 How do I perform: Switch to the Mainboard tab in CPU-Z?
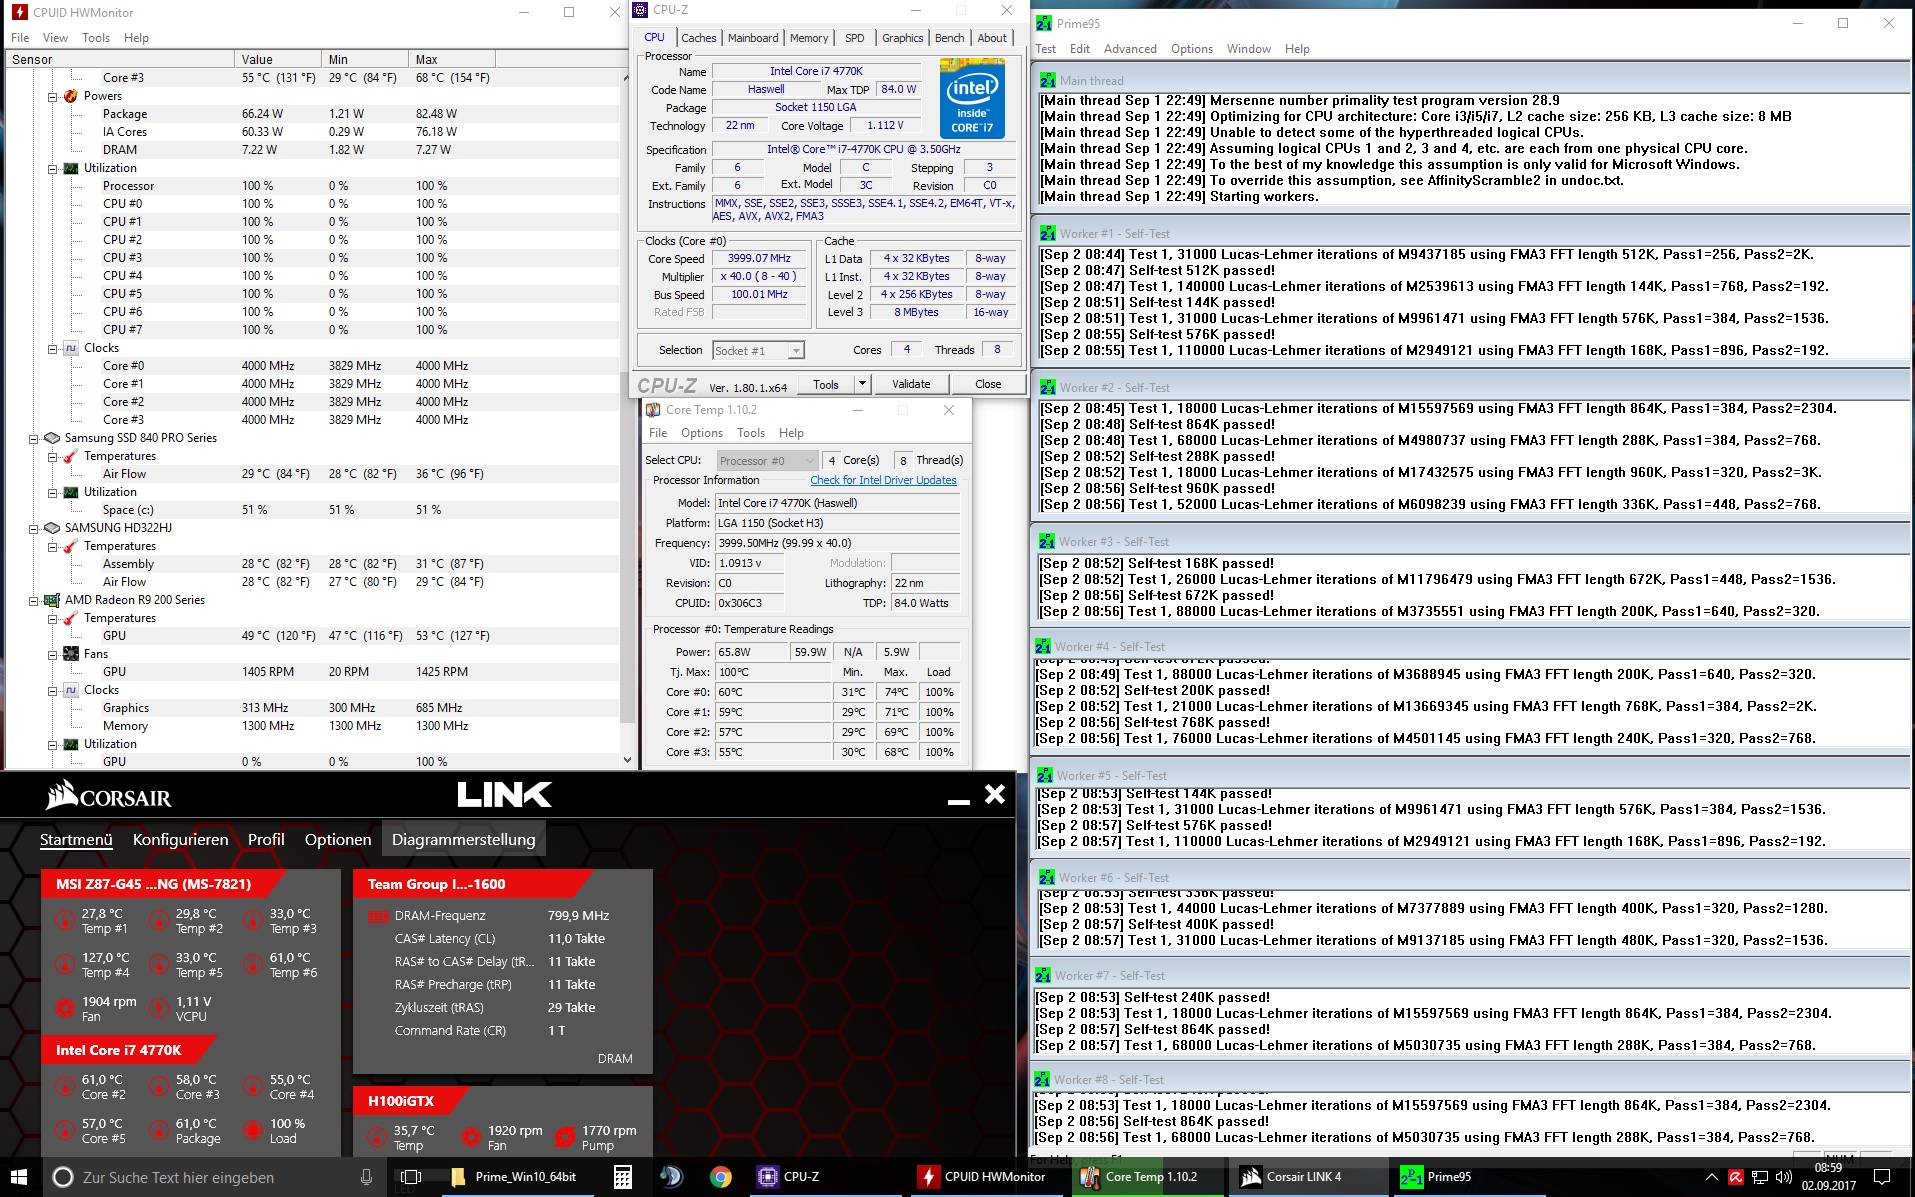(753, 38)
